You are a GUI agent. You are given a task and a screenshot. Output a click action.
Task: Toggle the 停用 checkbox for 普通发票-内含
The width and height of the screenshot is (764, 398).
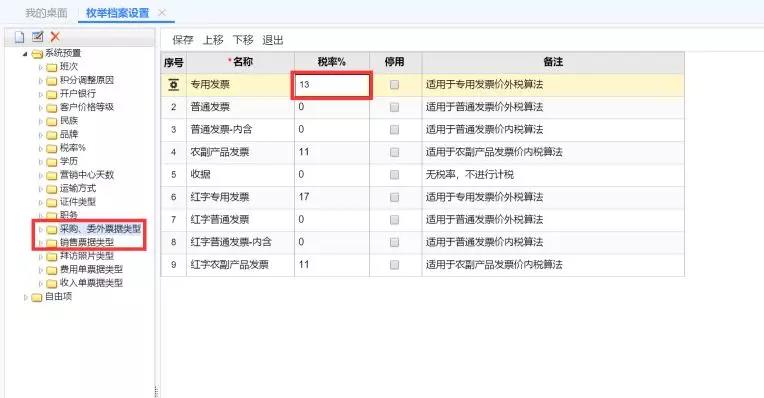tap(394, 130)
